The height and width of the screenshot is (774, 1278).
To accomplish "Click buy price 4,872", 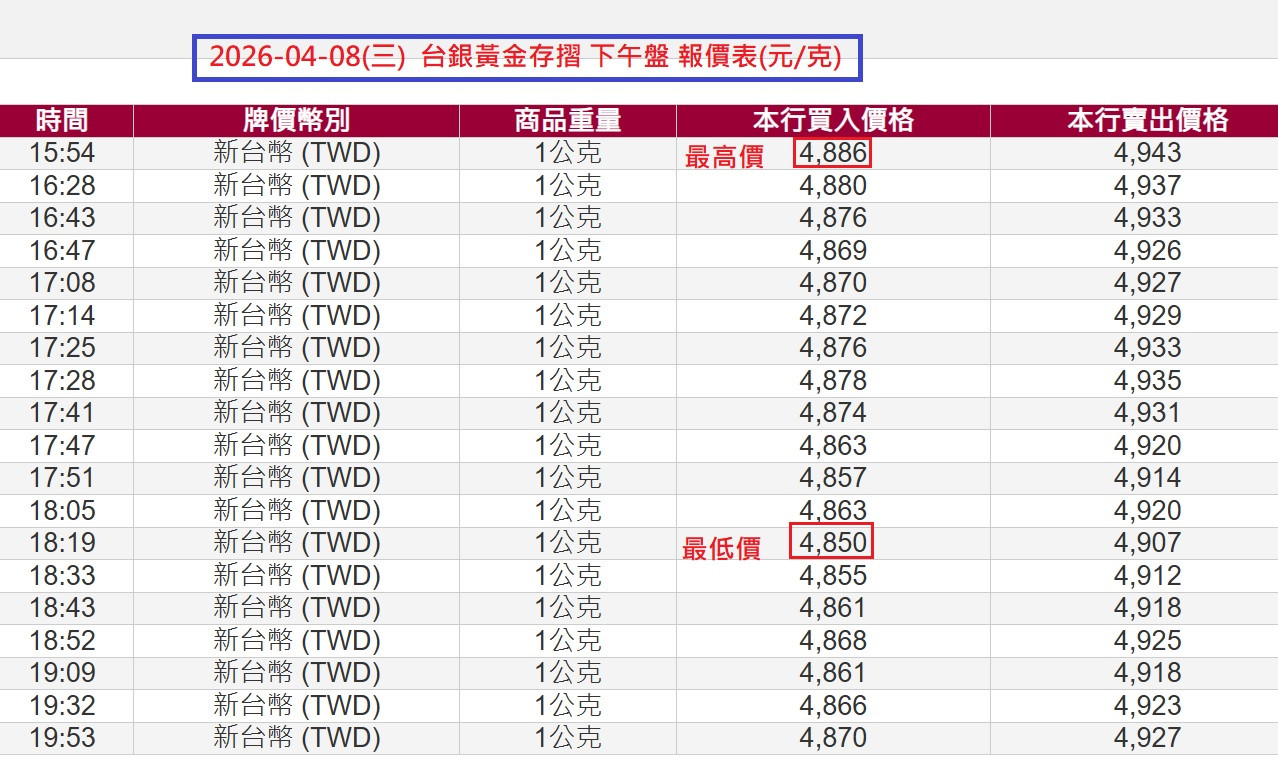I will click(833, 316).
